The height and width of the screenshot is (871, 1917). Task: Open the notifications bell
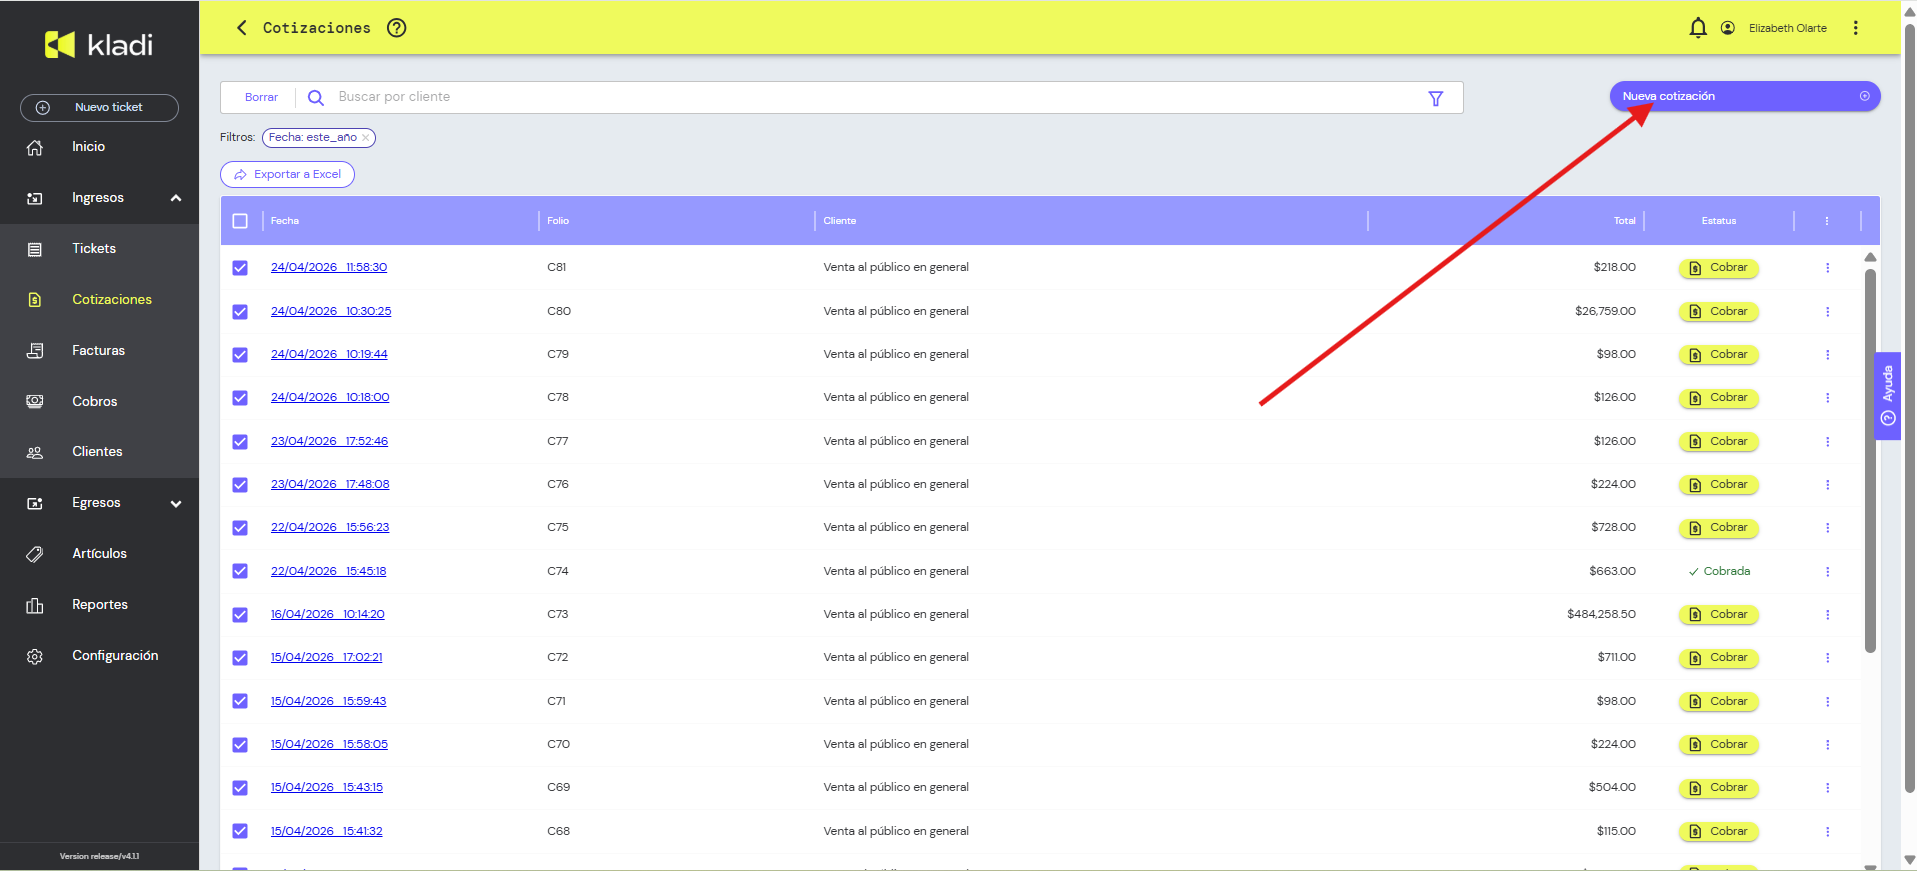(1698, 28)
